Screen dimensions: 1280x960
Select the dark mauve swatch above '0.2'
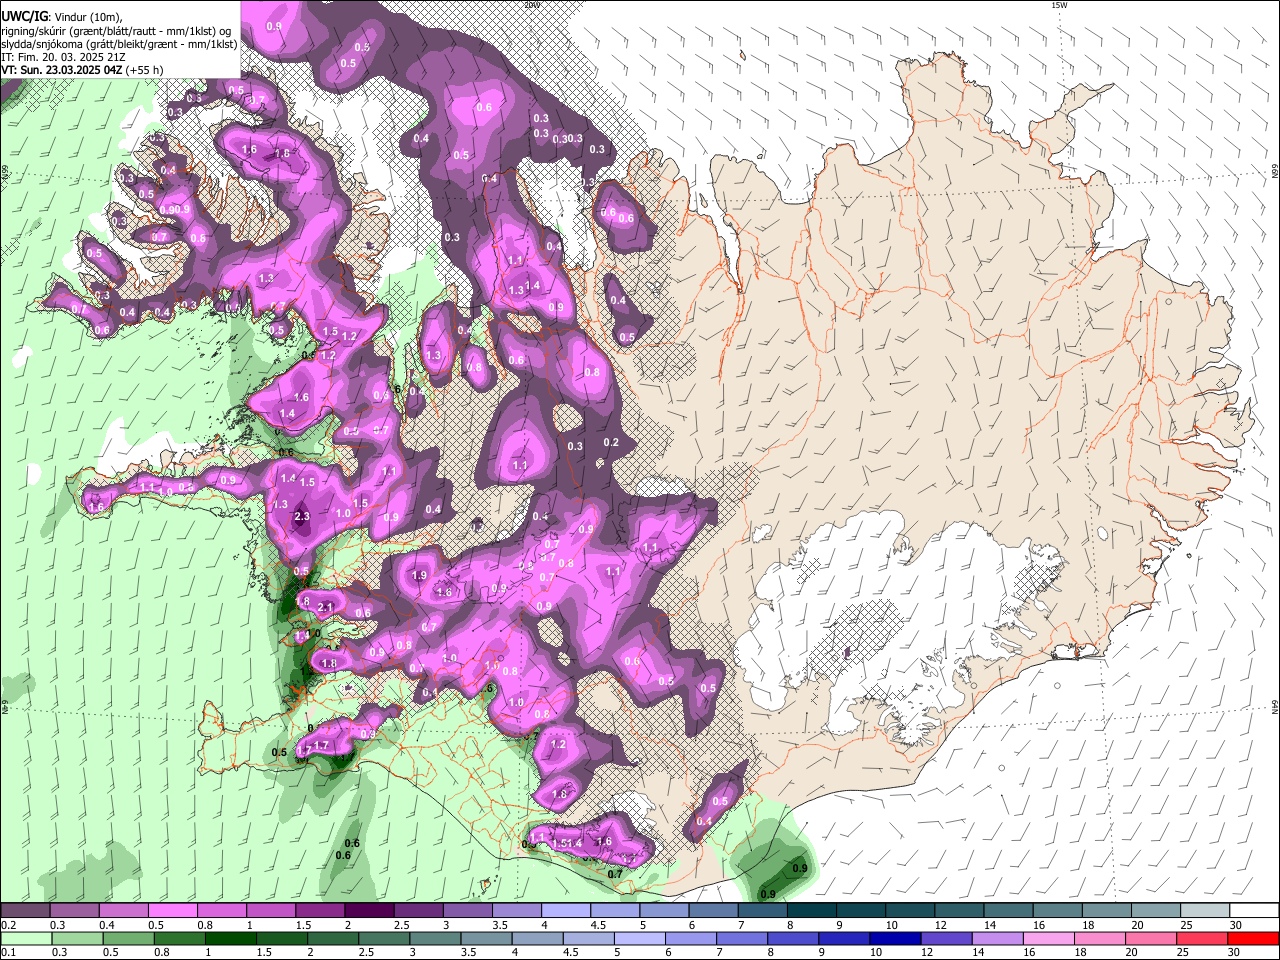pyautogui.click(x=25, y=910)
